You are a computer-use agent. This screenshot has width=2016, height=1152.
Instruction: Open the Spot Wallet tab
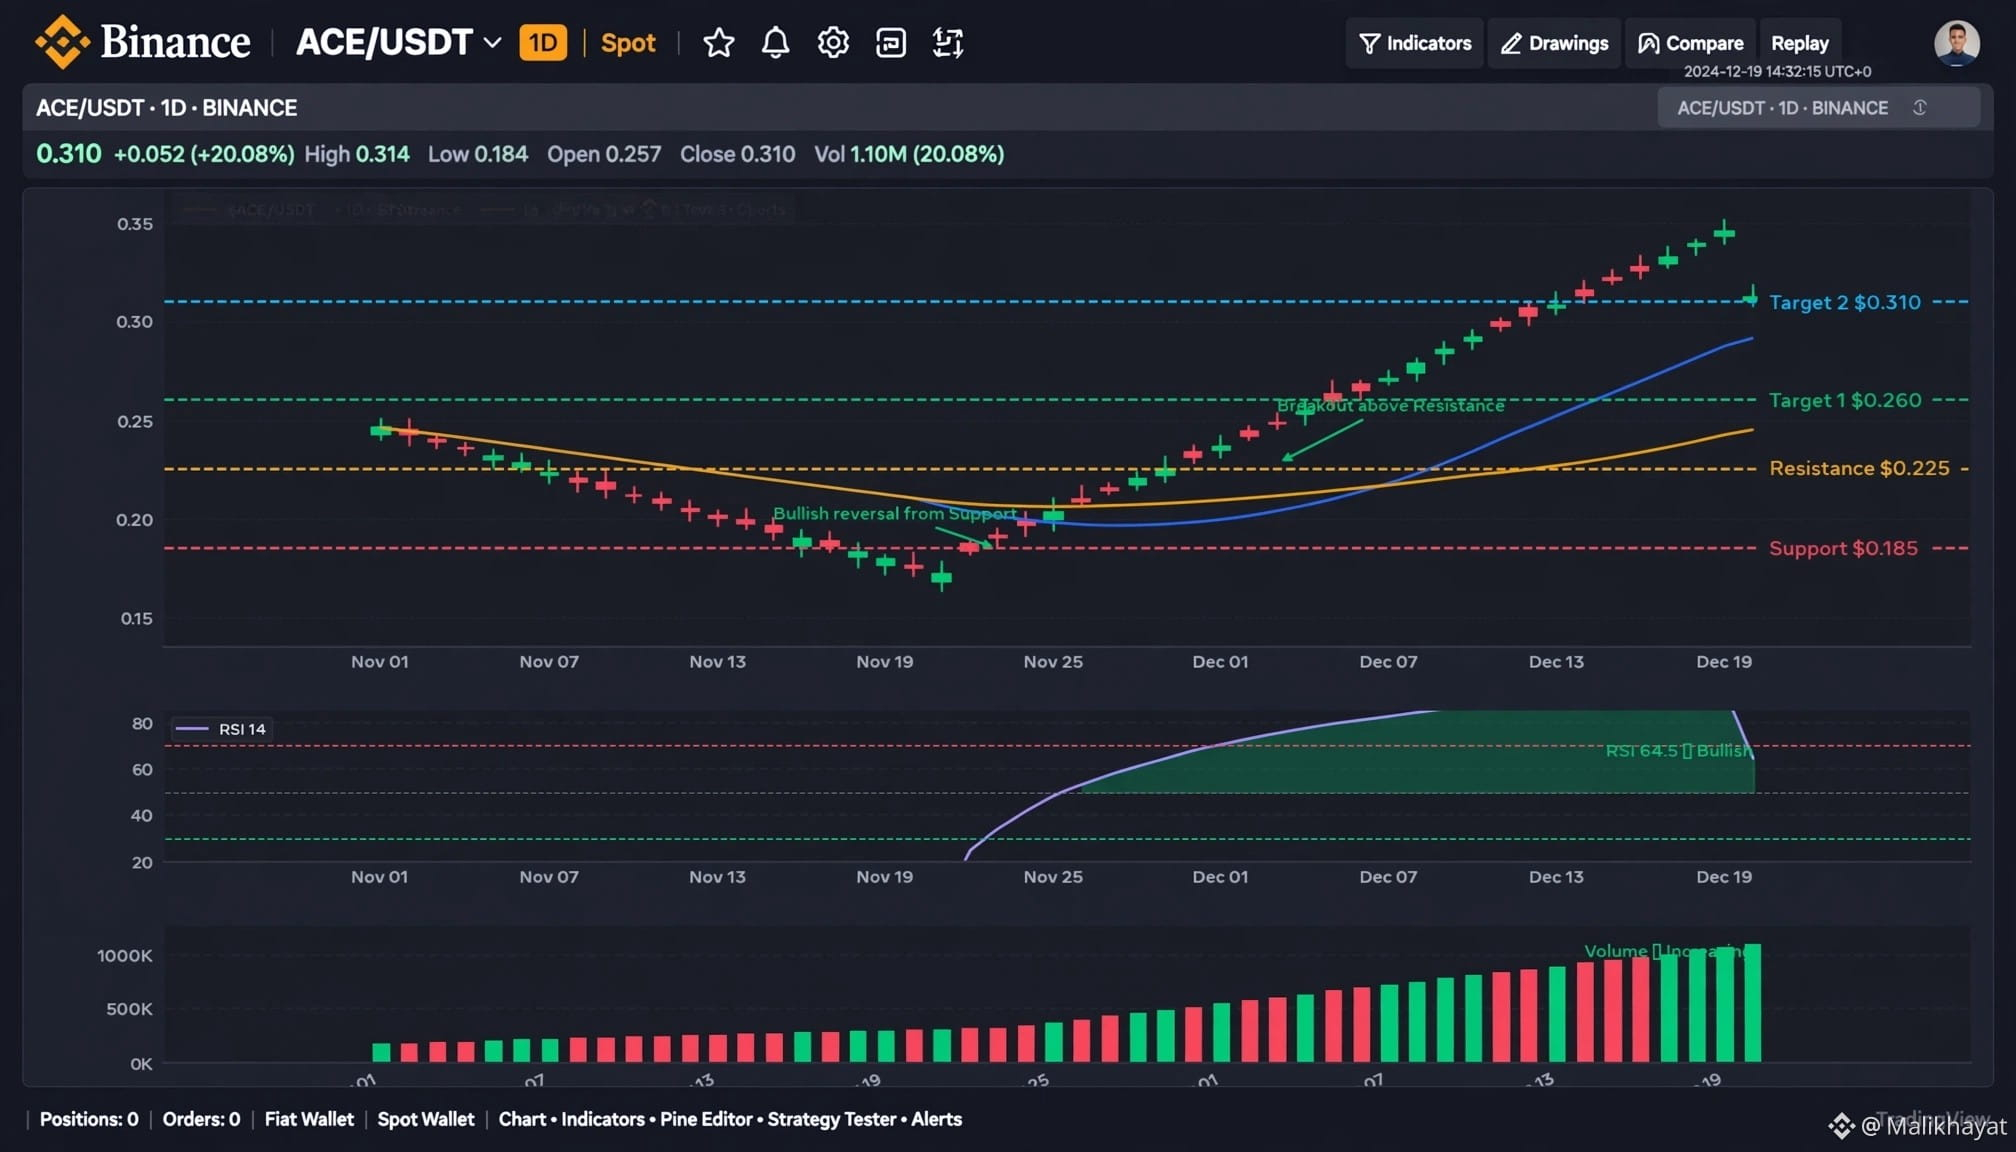click(x=425, y=1119)
